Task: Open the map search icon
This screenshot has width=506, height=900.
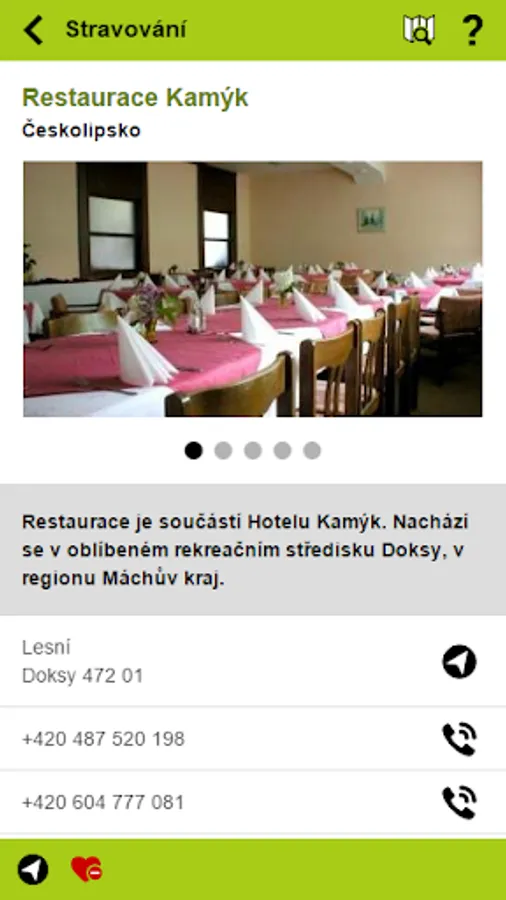Action: 419,30
